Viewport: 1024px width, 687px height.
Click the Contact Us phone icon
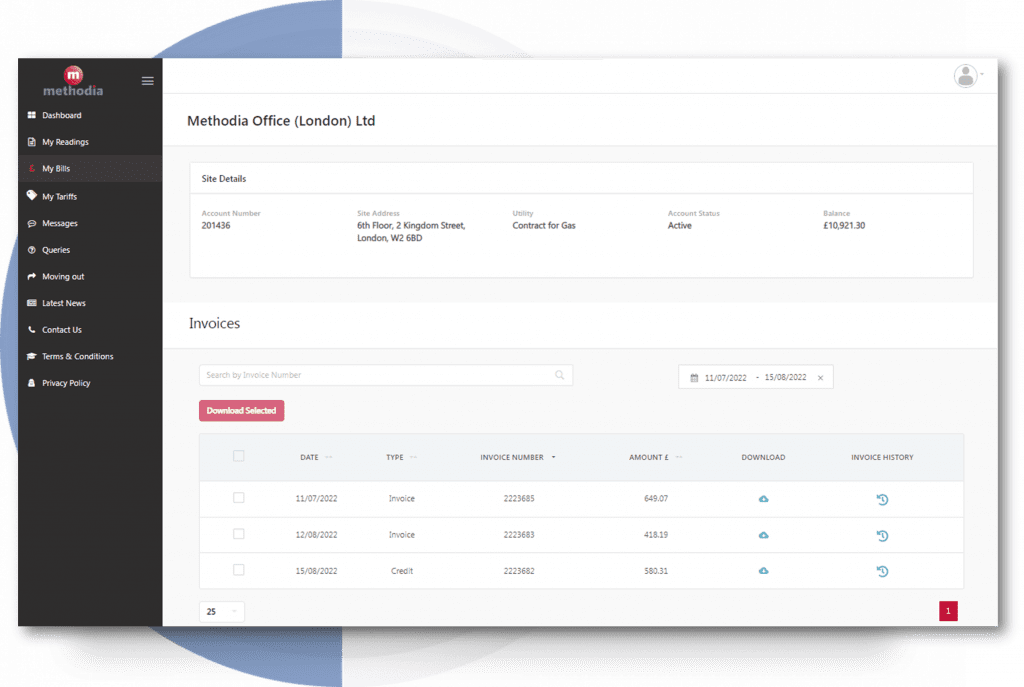pos(33,329)
